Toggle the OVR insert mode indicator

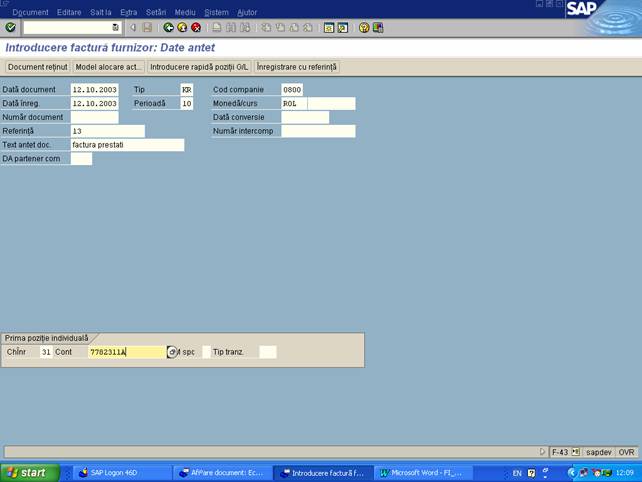pyautogui.click(x=626, y=452)
